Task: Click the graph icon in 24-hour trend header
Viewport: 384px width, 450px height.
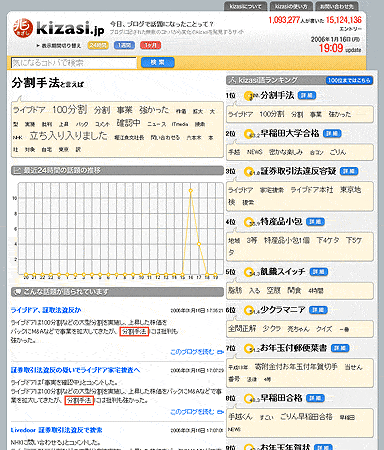Action: tap(17, 171)
